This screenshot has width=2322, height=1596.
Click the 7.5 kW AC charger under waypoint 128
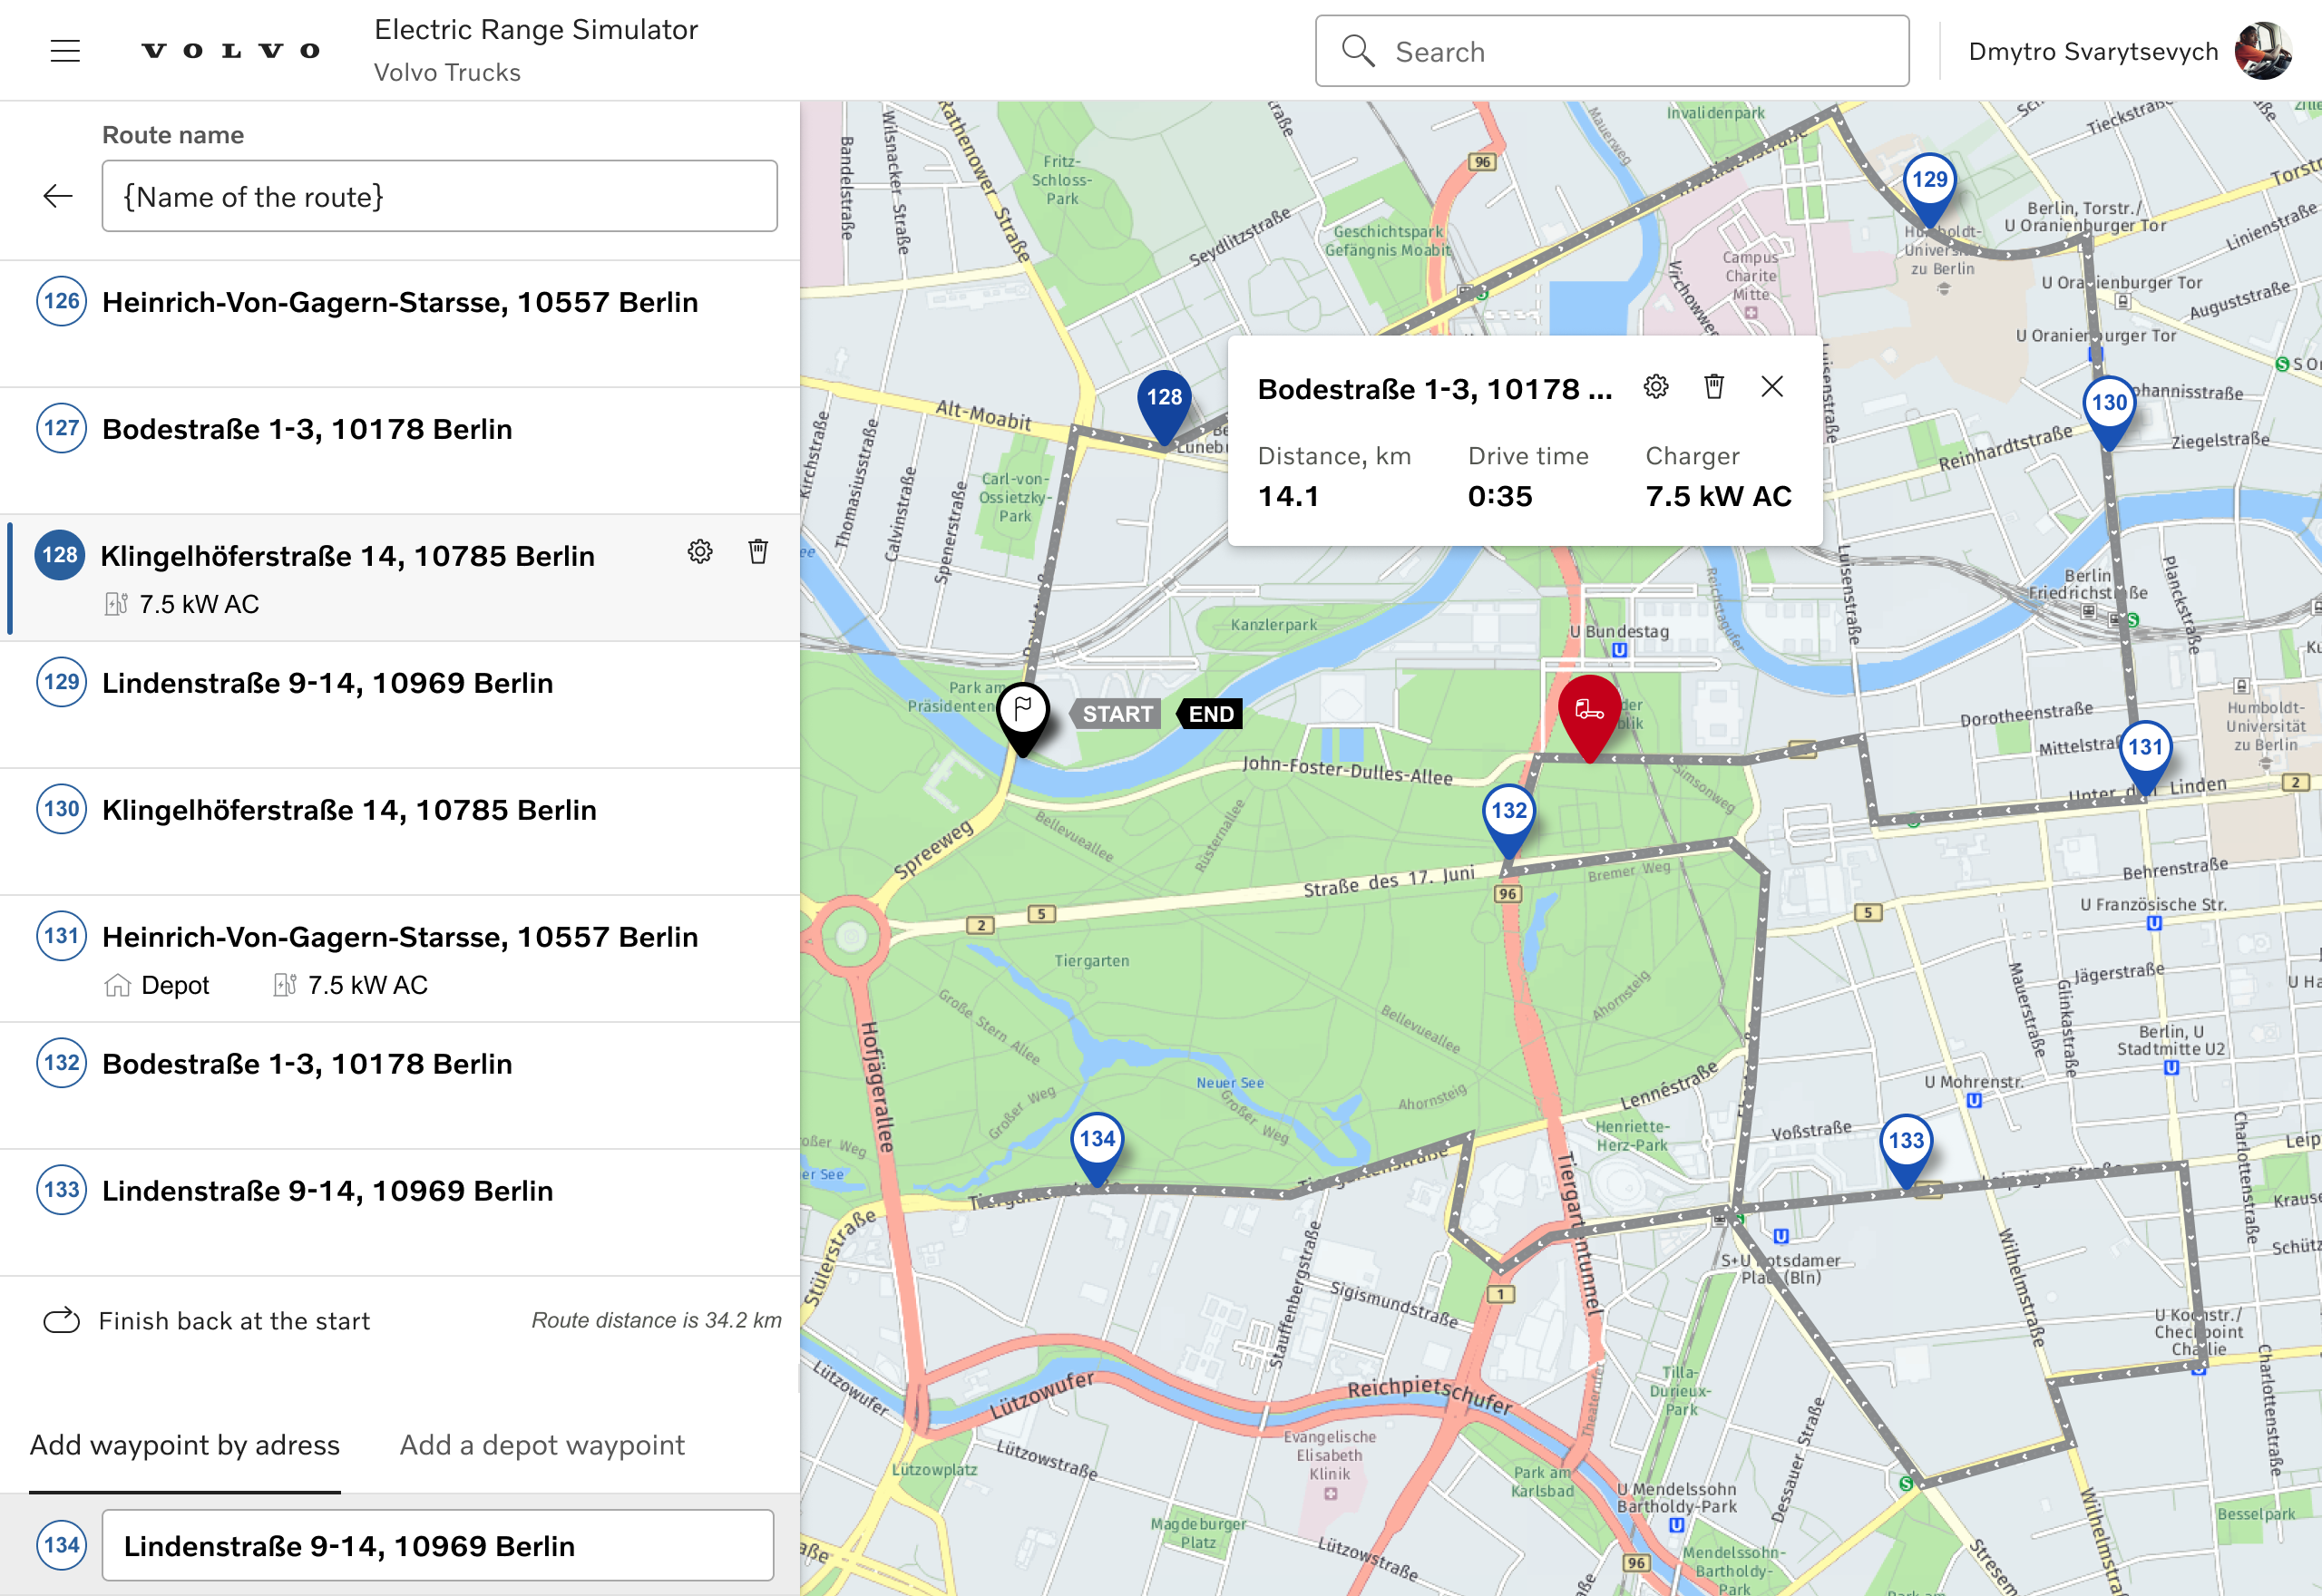[182, 604]
